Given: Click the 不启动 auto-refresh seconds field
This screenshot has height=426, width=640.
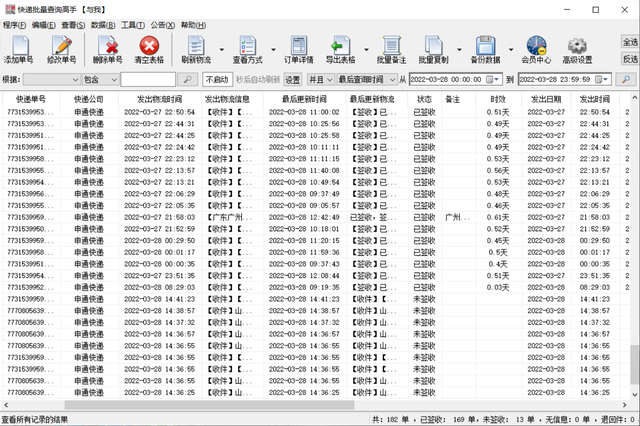Looking at the screenshot, I should (217, 79).
